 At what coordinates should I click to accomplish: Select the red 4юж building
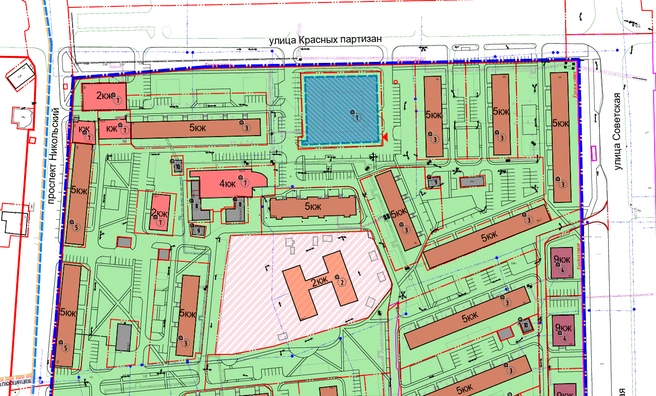[228, 183]
